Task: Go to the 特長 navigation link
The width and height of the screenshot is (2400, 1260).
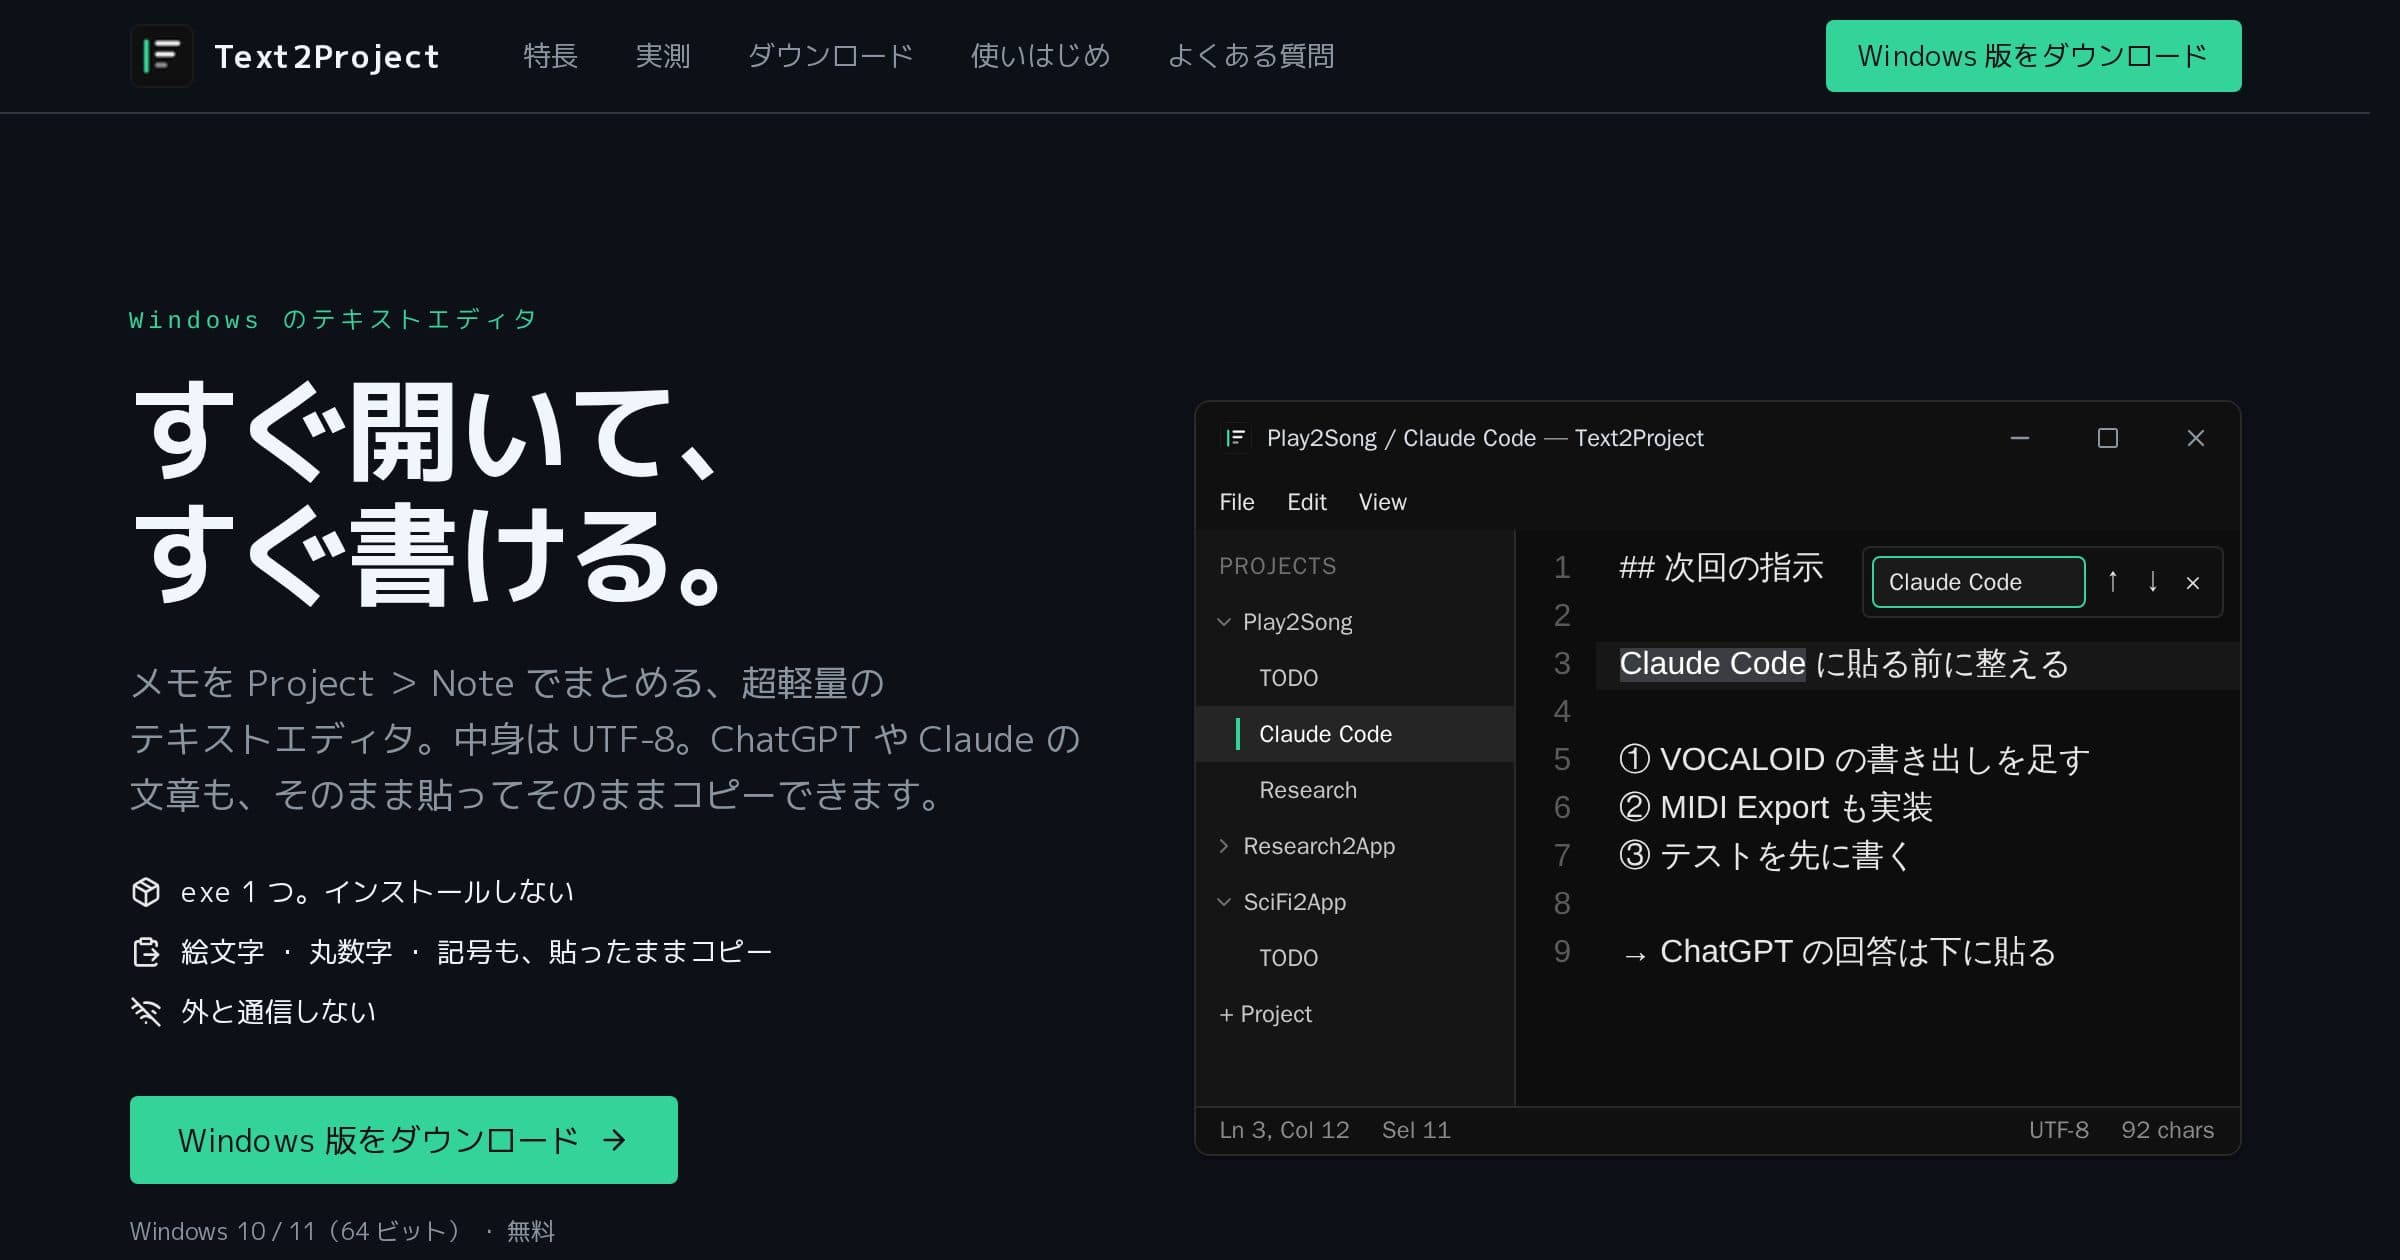Action: [550, 56]
